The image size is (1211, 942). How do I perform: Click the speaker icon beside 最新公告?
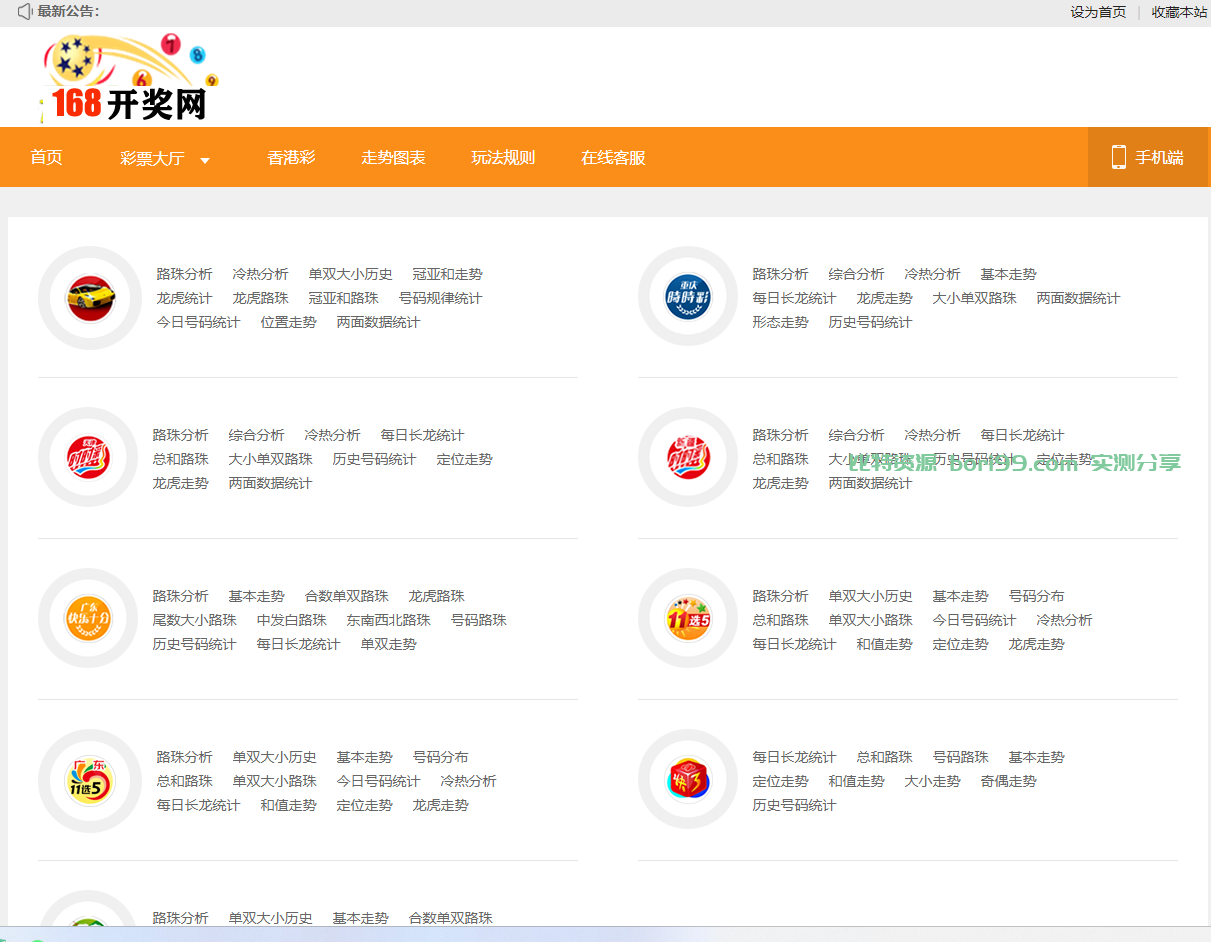click(x=25, y=11)
